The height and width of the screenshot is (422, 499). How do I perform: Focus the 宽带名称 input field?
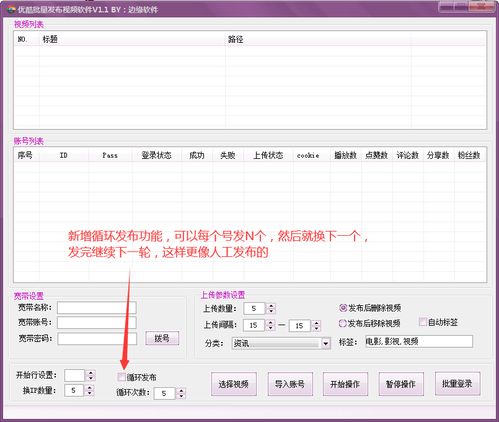coord(97,308)
